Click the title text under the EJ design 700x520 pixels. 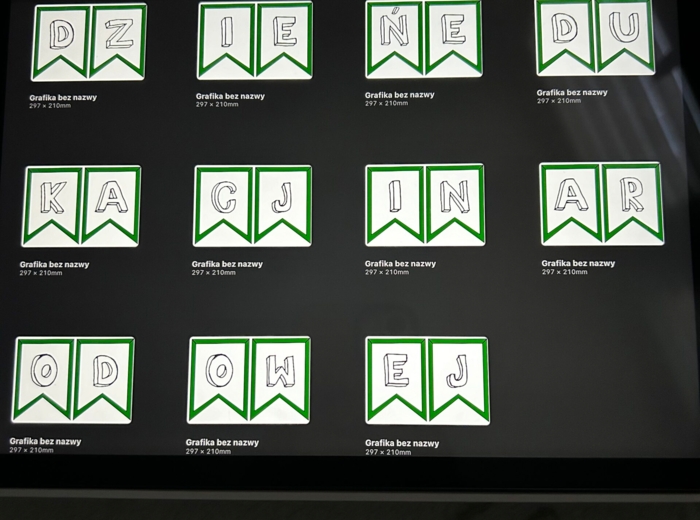point(401,443)
